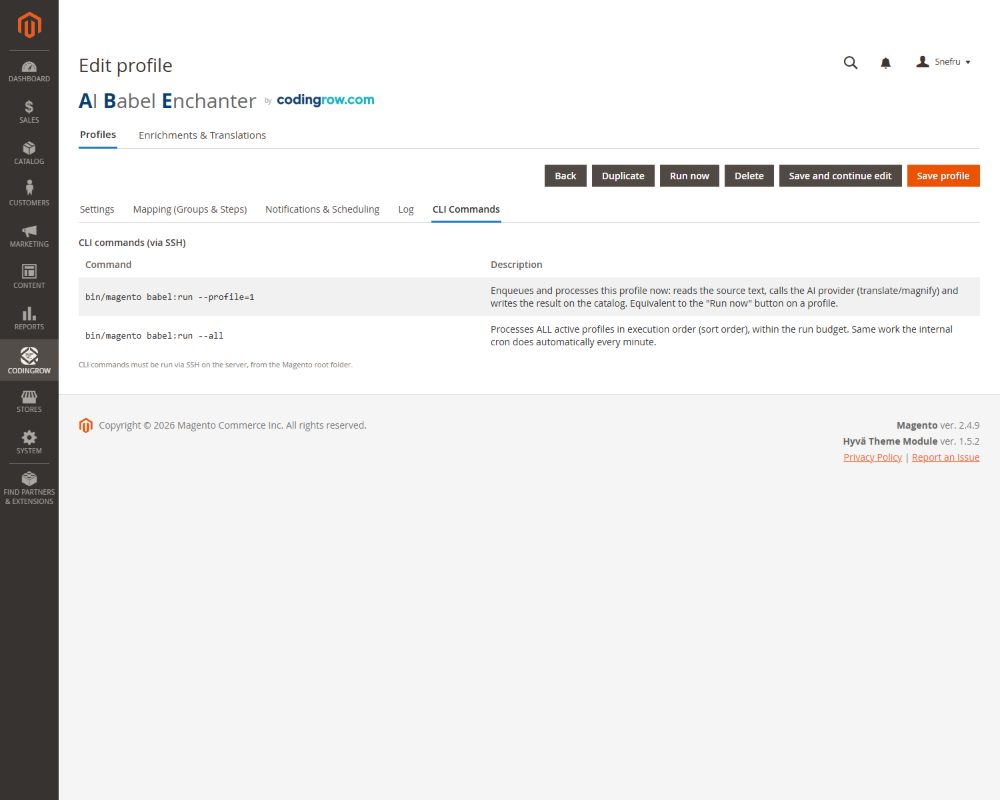Click Save and continue edit
This screenshot has height=800, width=1000.
(x=840, y=176)
